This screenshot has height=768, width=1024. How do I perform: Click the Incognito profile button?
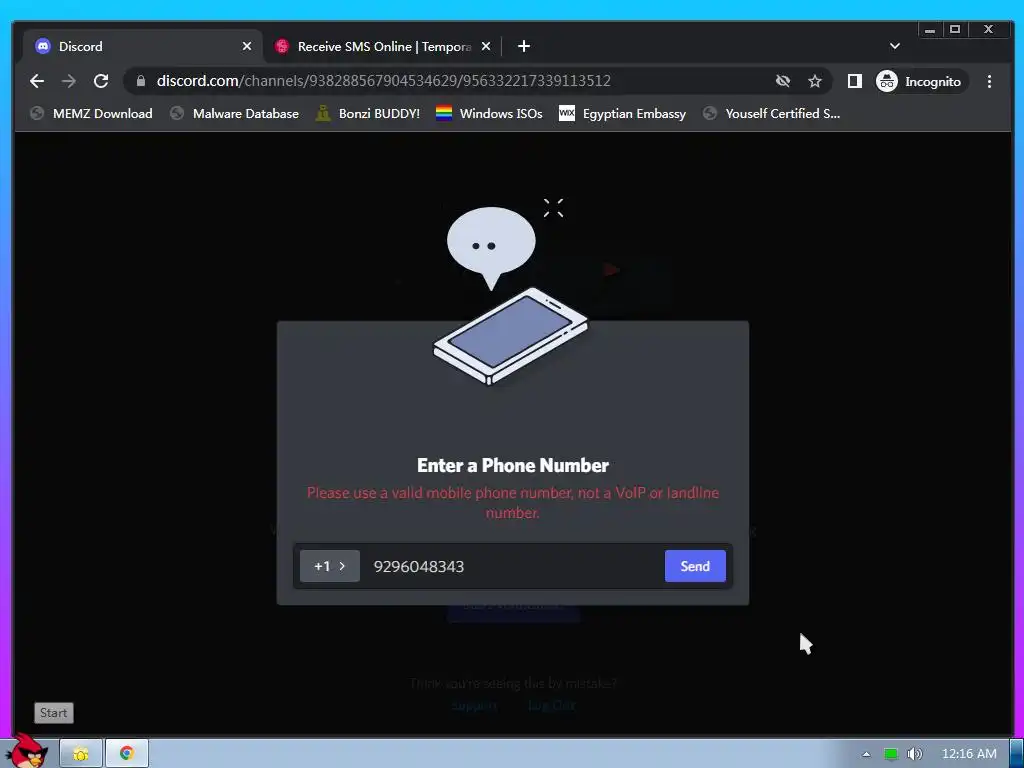click(x=920, y=81)
